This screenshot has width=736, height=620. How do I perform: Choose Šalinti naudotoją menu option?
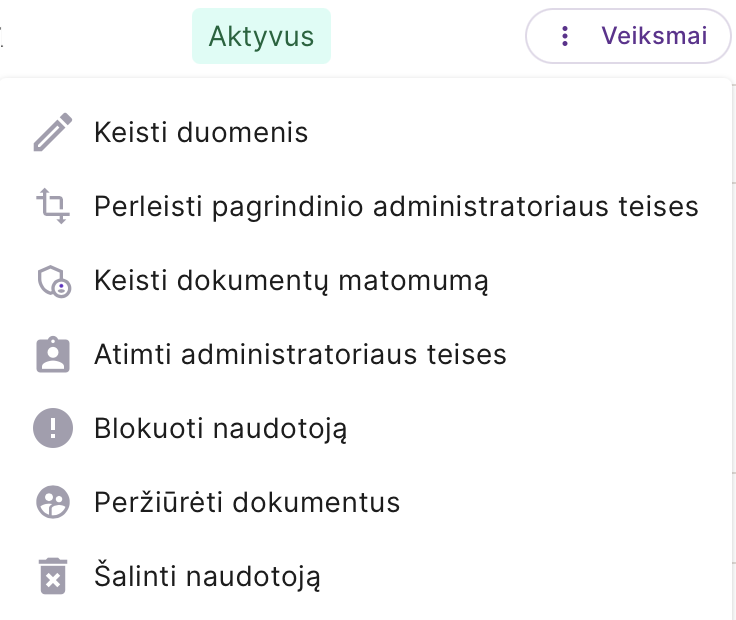coord(366,576)
